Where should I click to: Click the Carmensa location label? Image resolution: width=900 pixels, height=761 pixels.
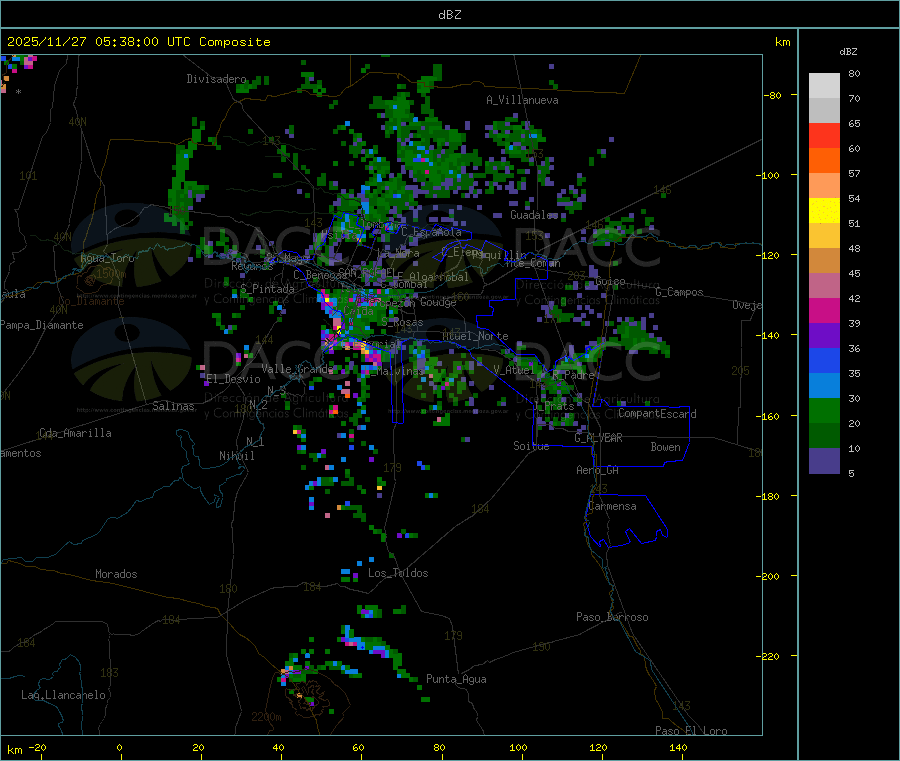point(612,507)
